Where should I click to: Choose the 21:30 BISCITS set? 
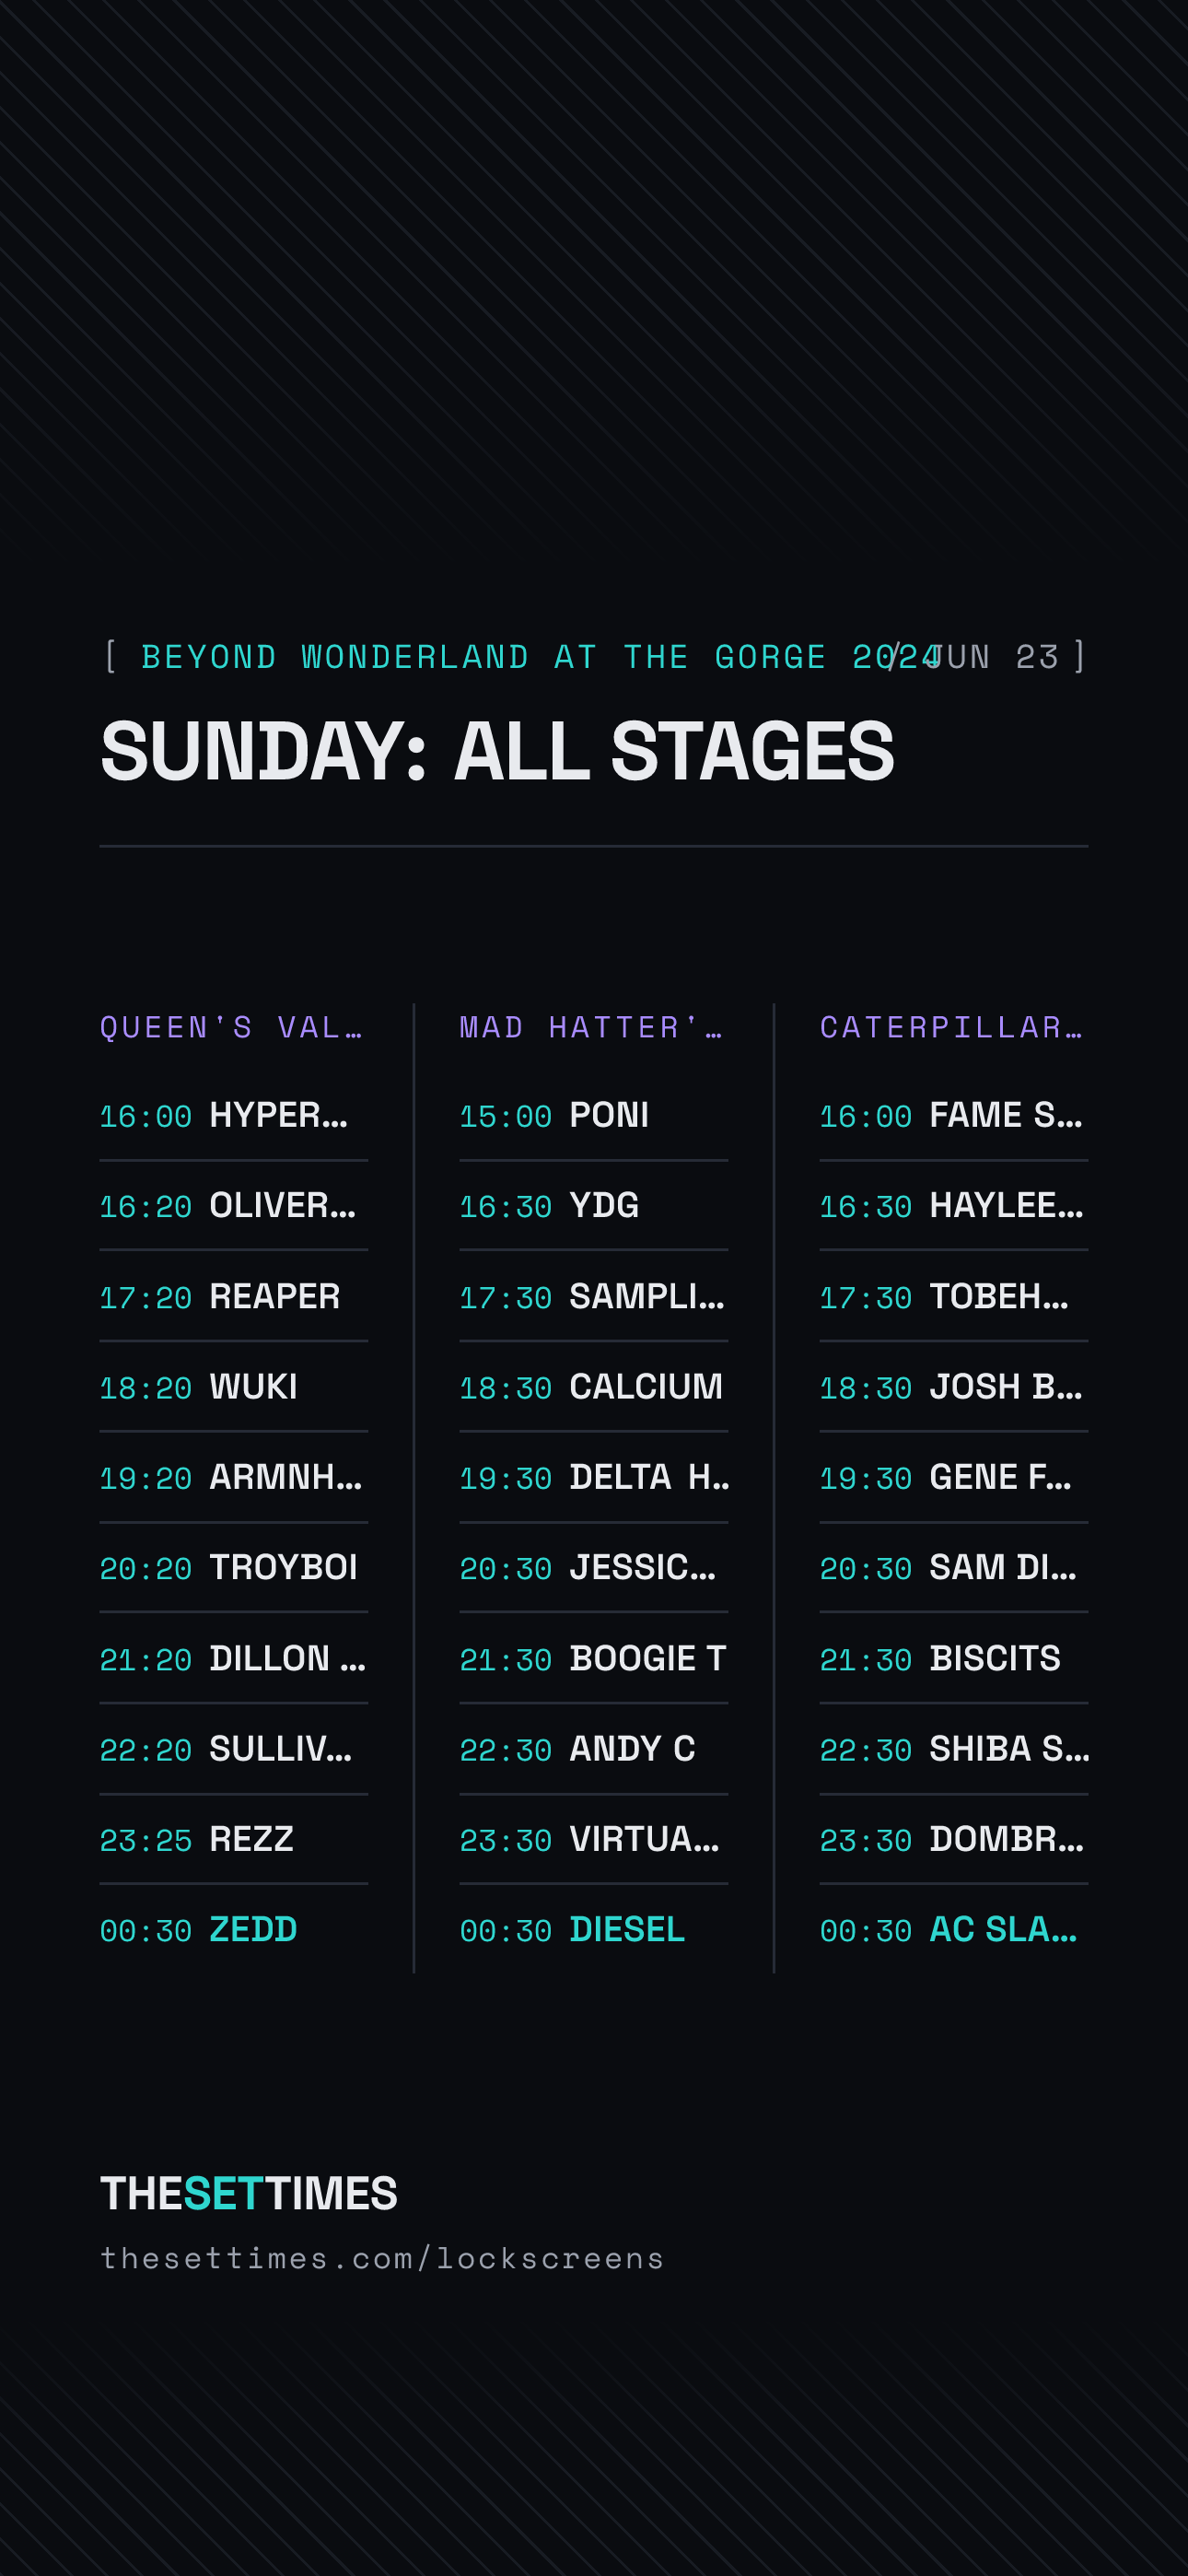pos(953,1658)
